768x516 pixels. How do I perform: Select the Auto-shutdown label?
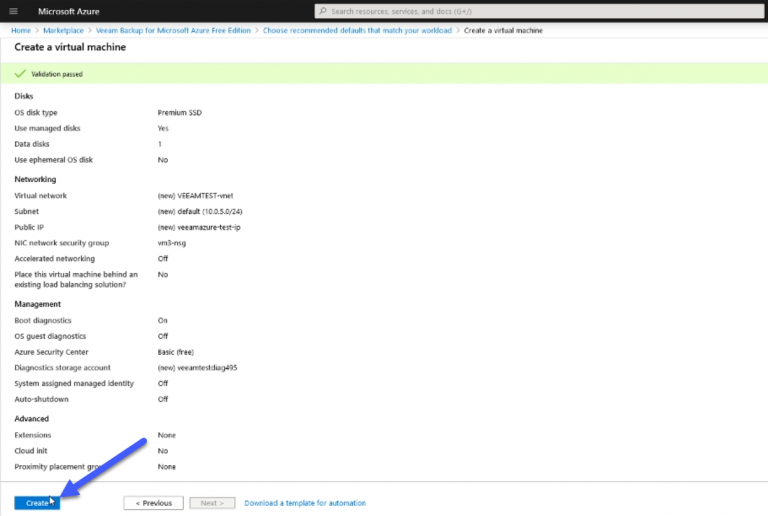point(42,399)
